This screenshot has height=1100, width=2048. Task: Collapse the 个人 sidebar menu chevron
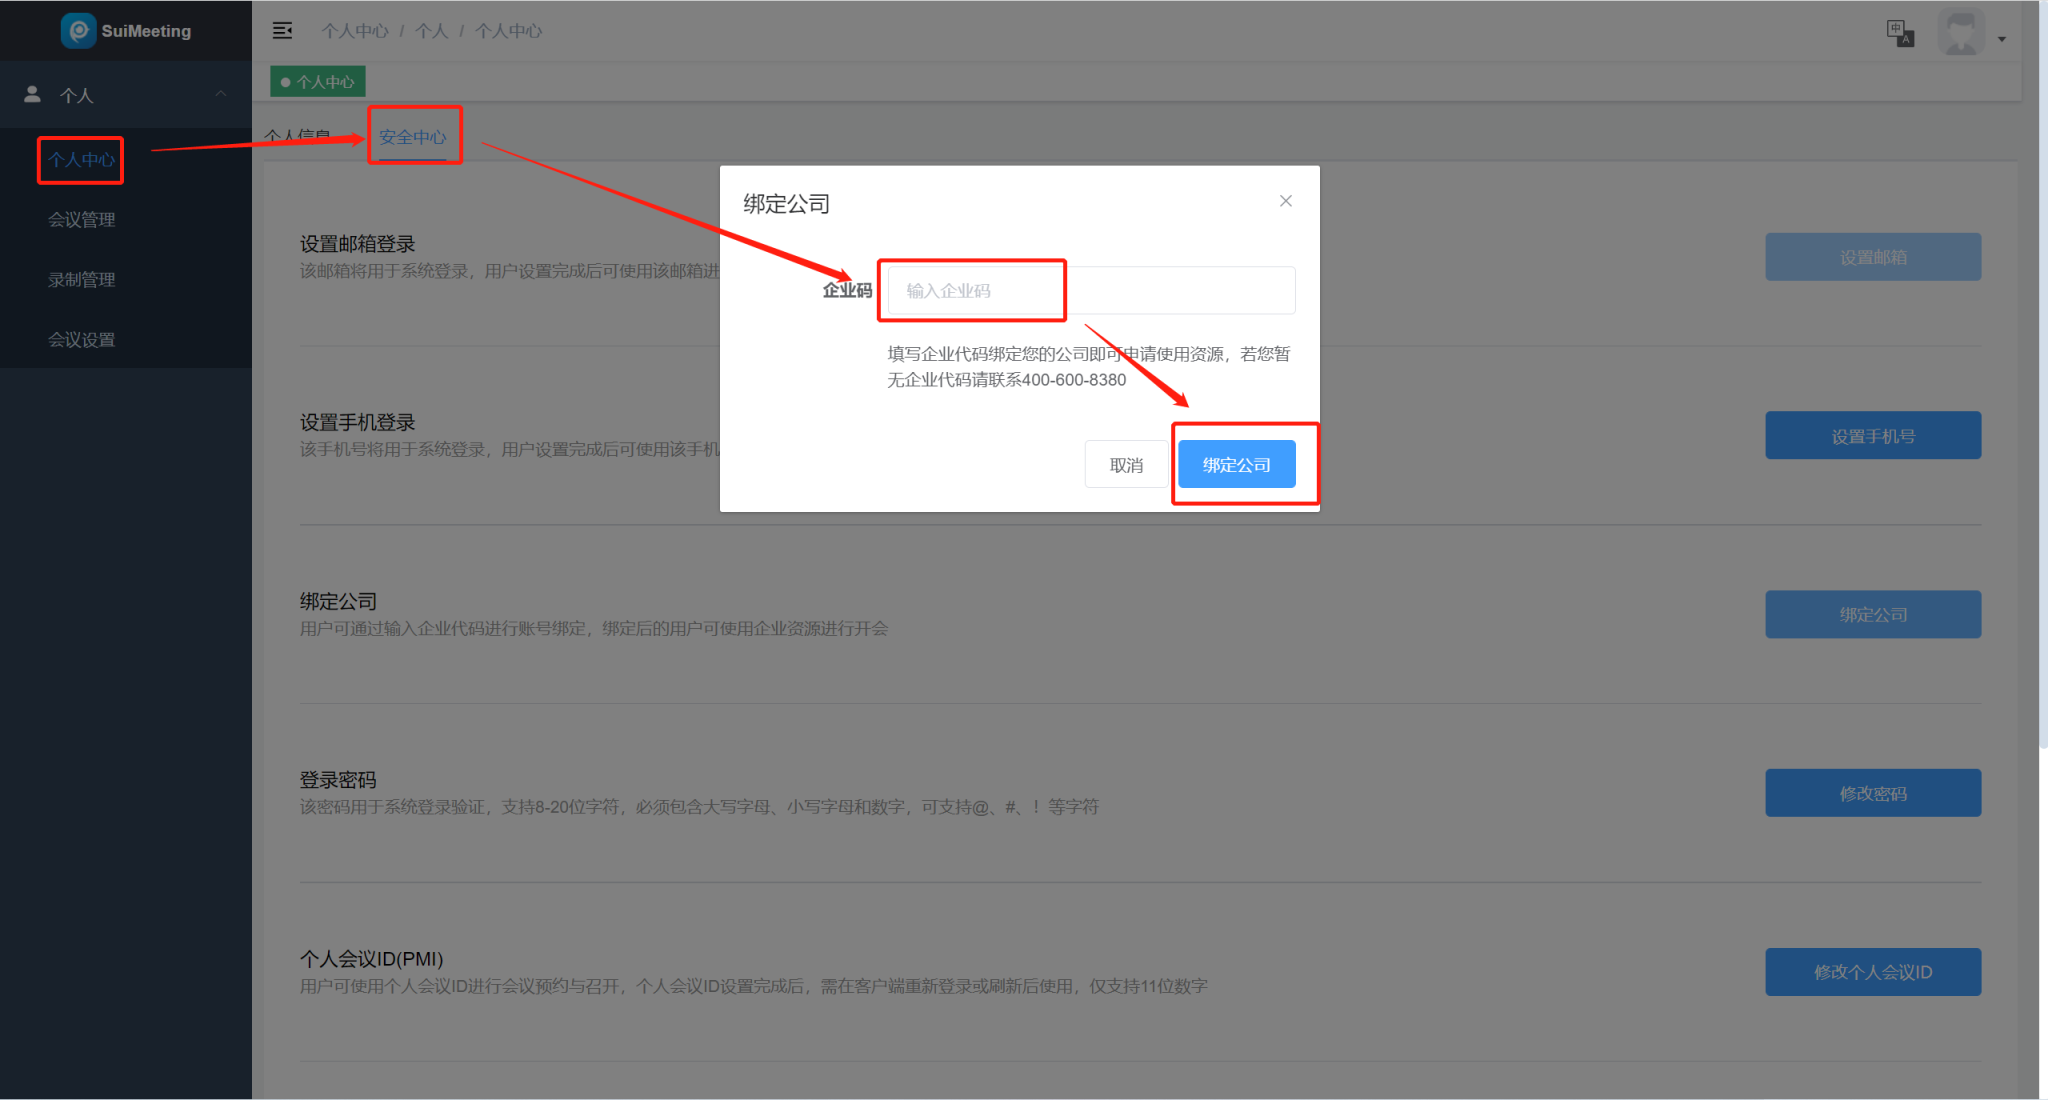tap(221, 94)
